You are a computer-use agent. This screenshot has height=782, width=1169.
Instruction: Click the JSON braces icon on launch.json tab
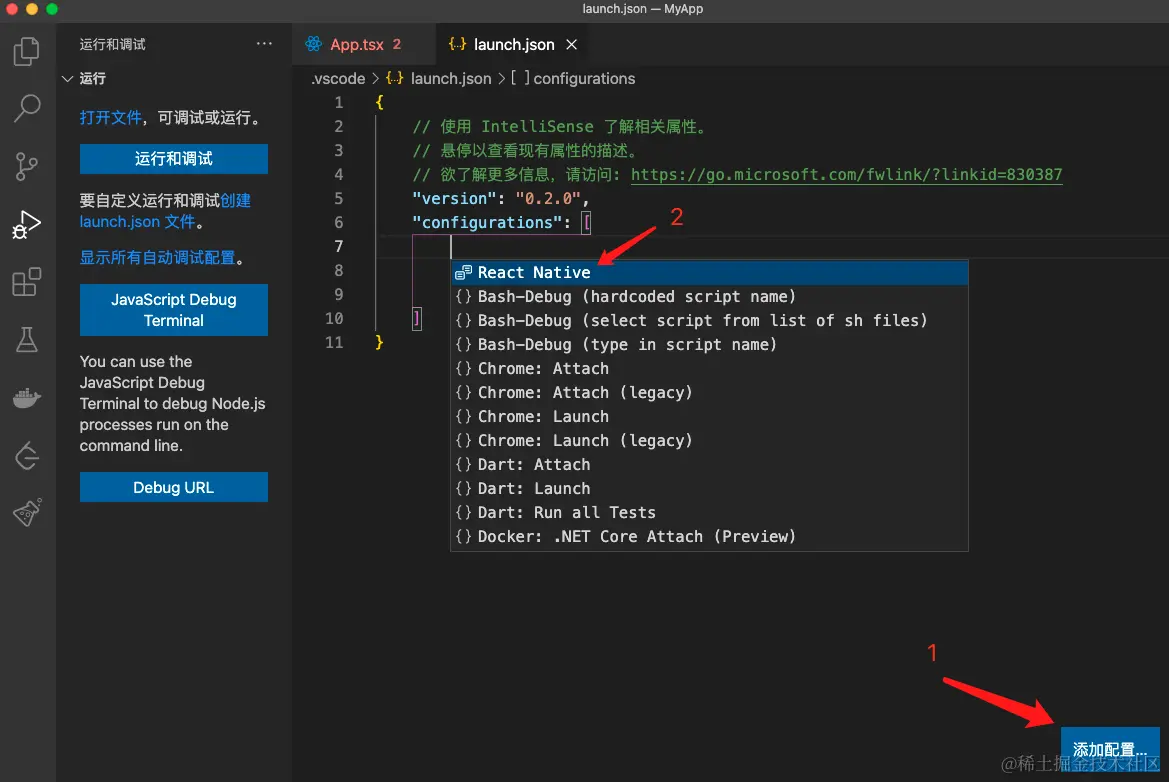point(457,44)
